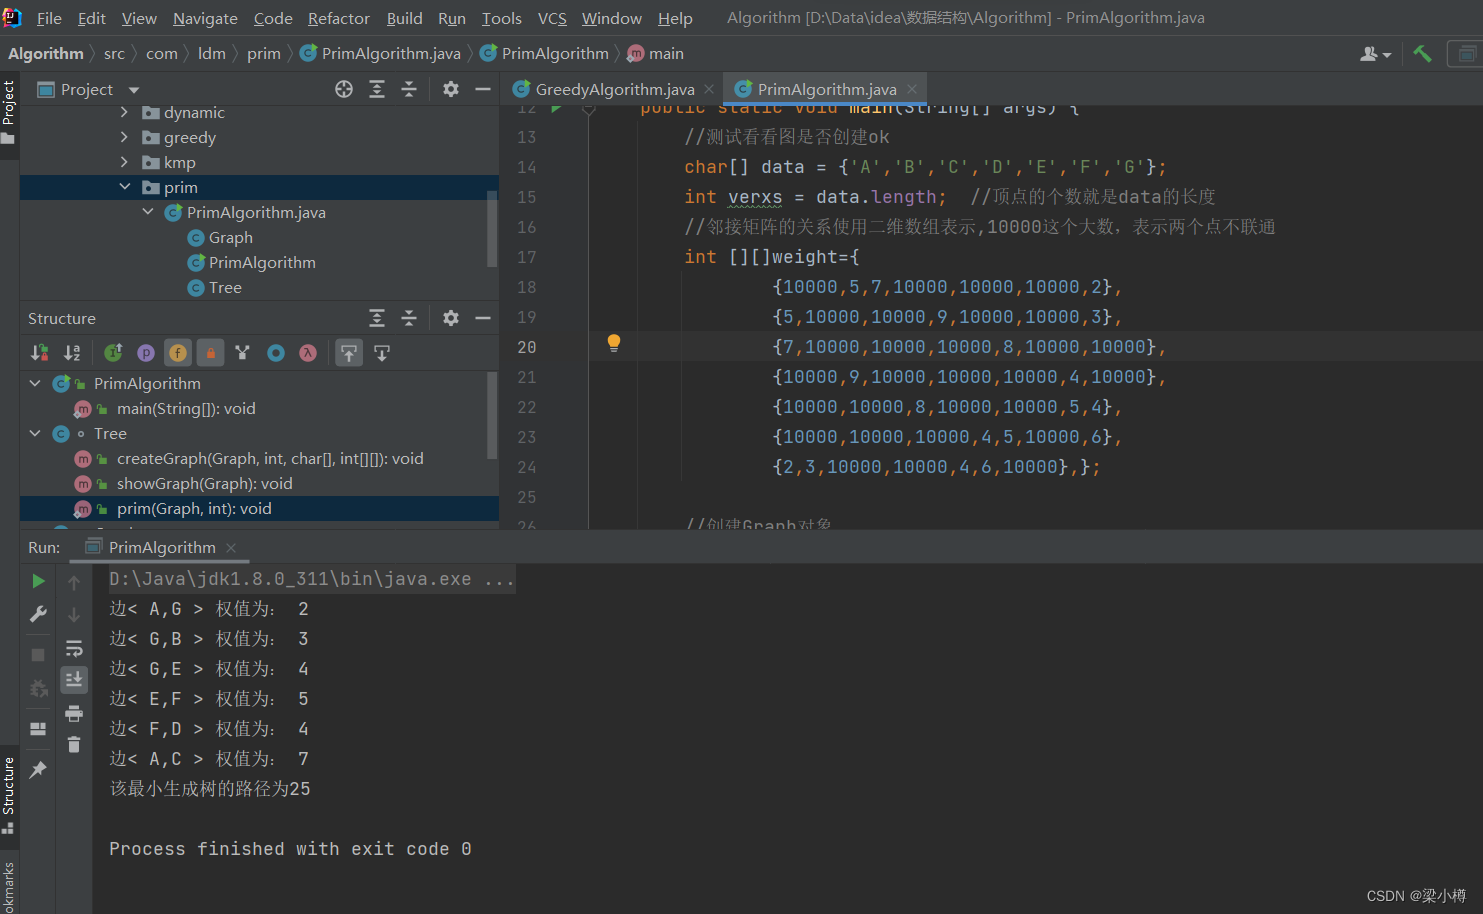Screen dimensions: 1483x914
Task: Click Select Opened File target icon in Project
Action: click(344, 89)
